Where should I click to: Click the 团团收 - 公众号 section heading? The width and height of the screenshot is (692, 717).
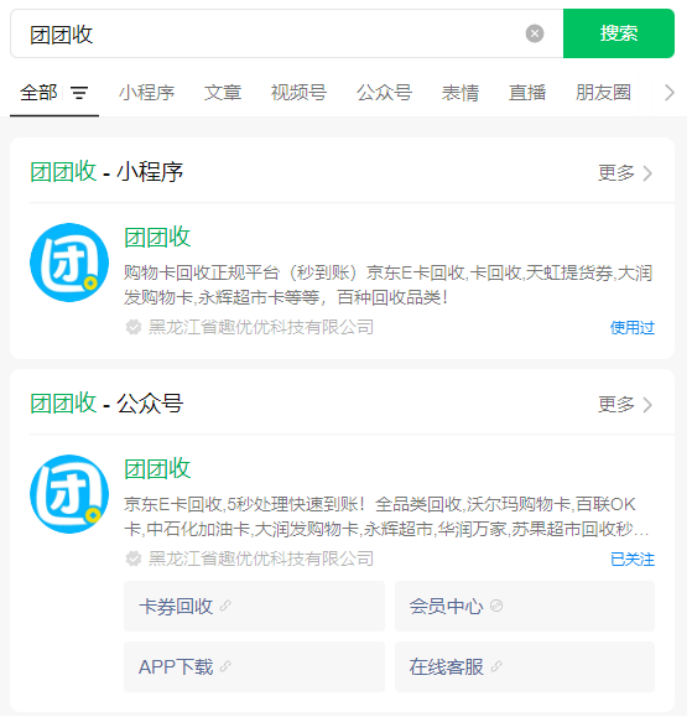click(107, 403)
